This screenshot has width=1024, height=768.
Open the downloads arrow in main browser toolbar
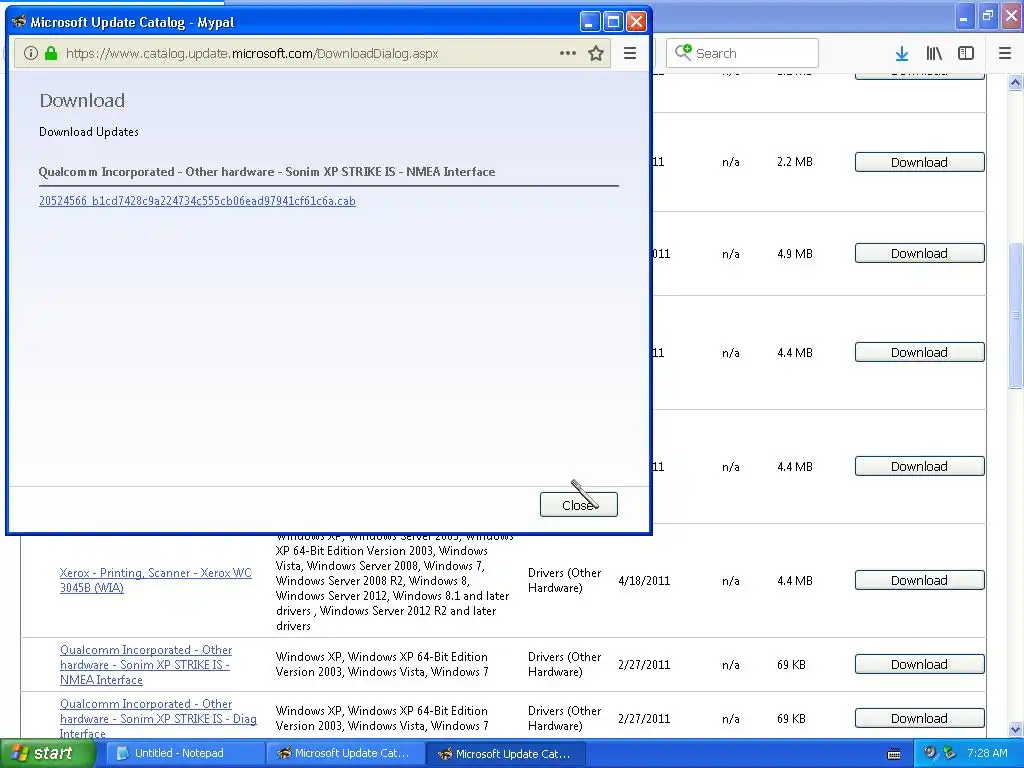click(x=902, y=54)
